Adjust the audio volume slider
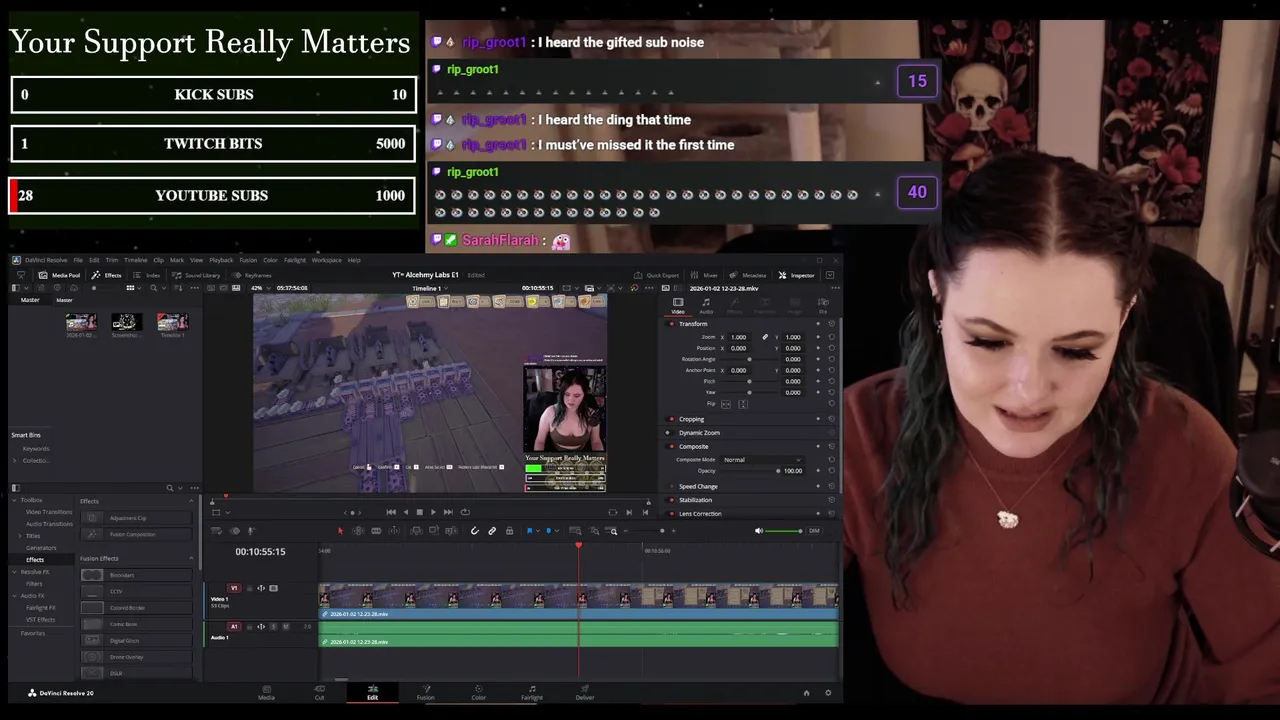Viewport: 1280px width, 720px height. (x=783, y=531)
